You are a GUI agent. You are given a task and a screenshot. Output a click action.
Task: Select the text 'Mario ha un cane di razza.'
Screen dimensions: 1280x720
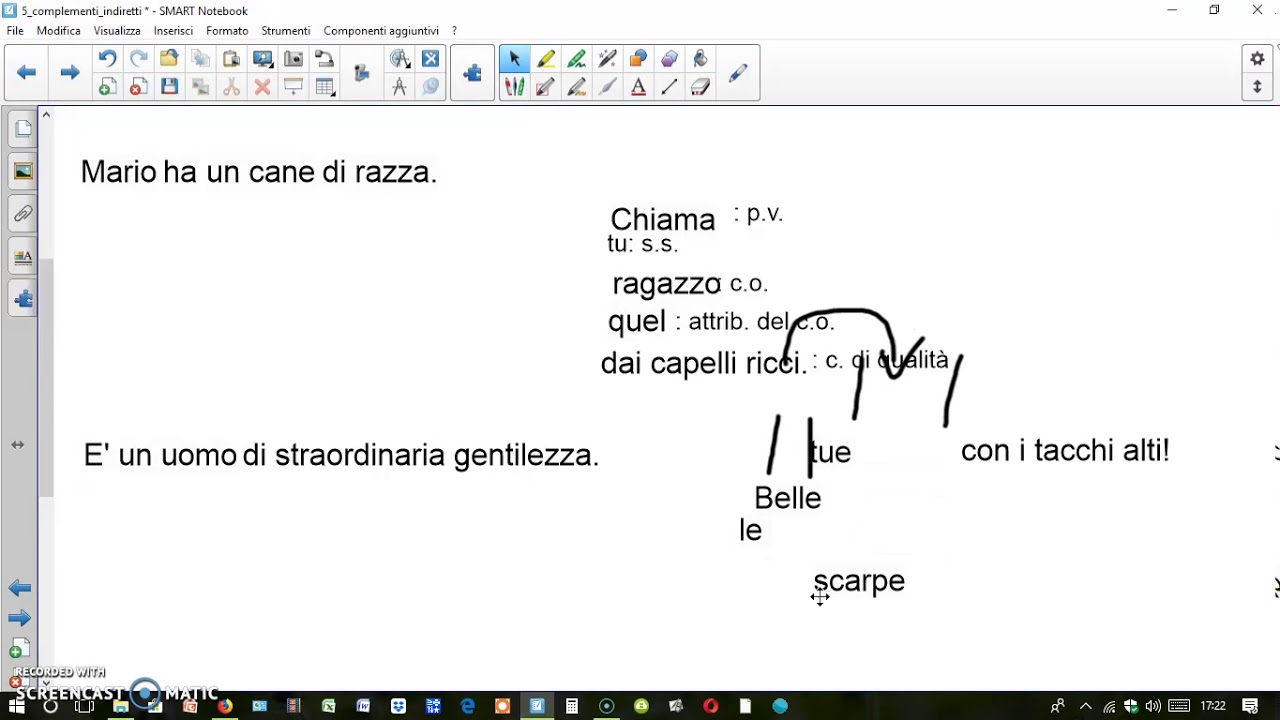pos(259,172)
